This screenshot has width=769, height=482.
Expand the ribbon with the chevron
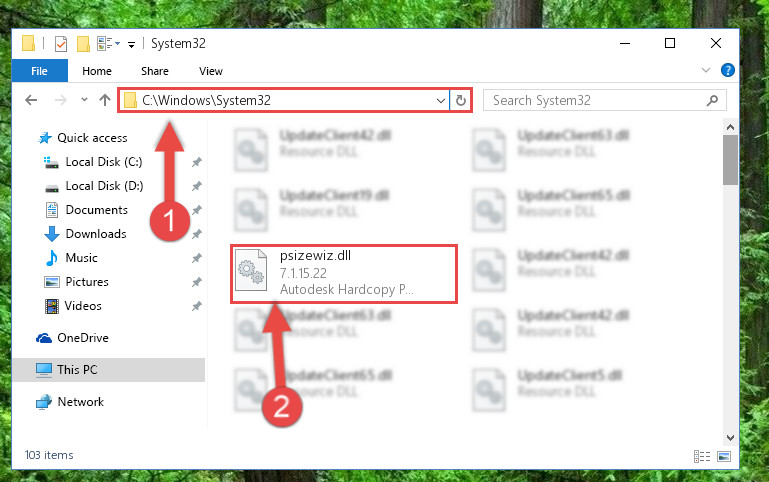click(x=706, y=70)
